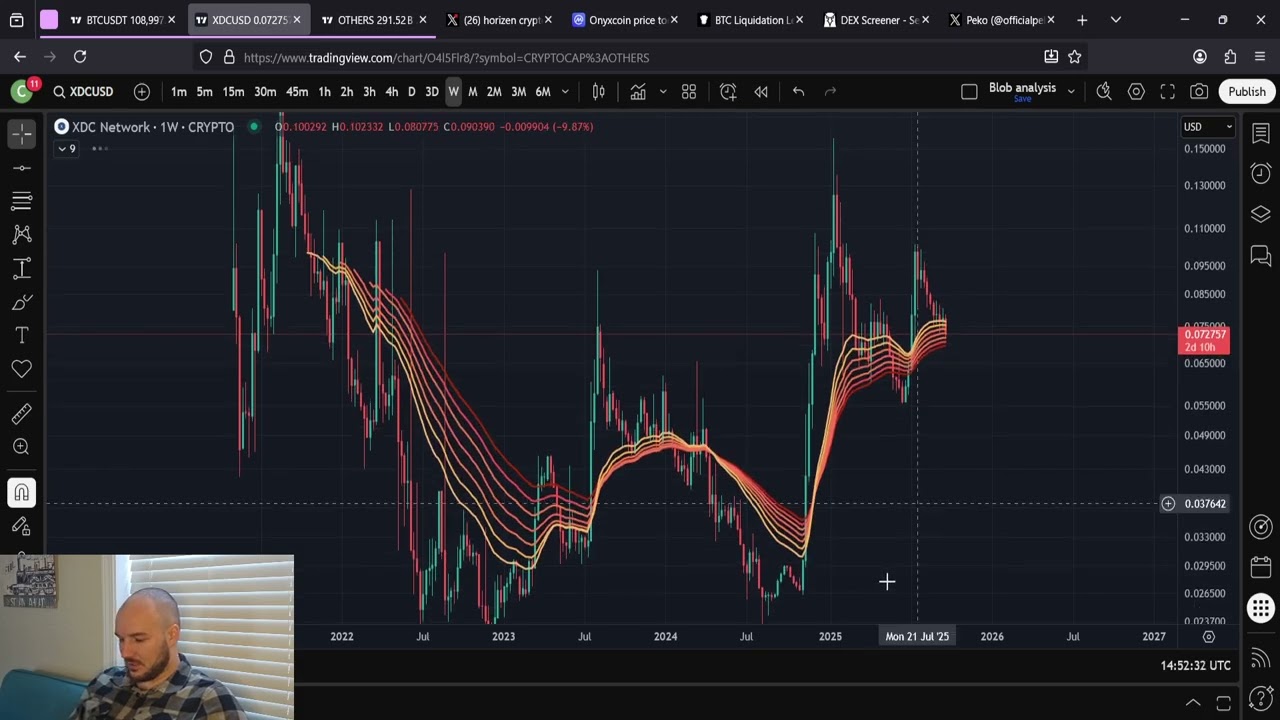Select the weekly W timeframe
This screenshot has height=720, width=1280.
453,92
